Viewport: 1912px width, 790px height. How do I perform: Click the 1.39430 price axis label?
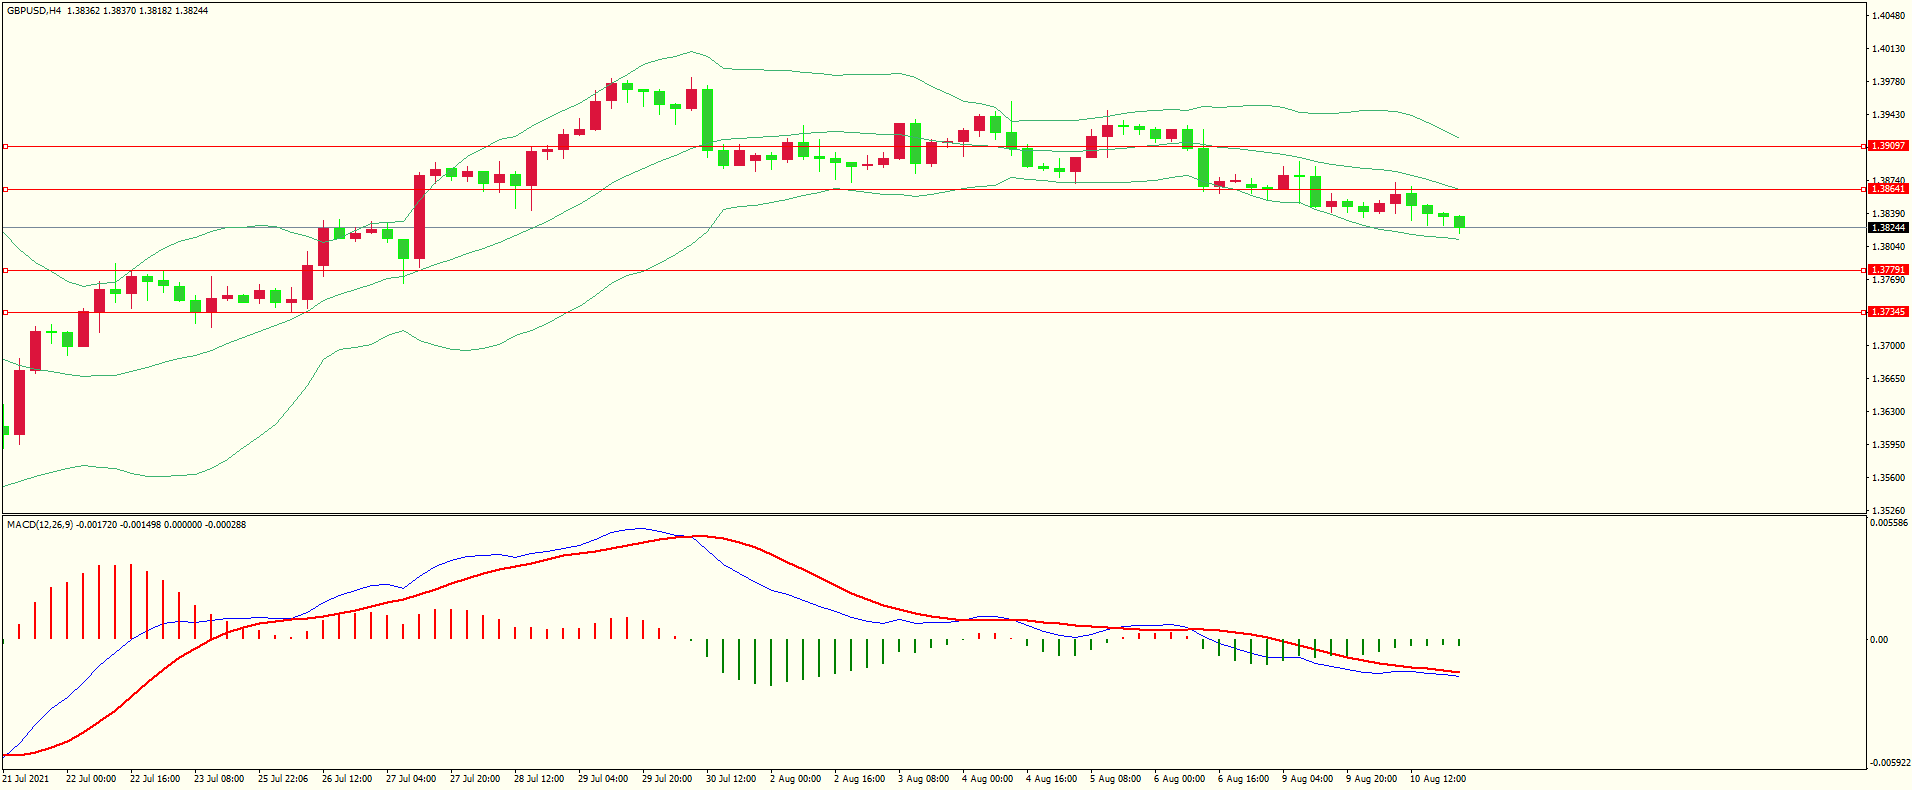click(x=1888, y=115)
